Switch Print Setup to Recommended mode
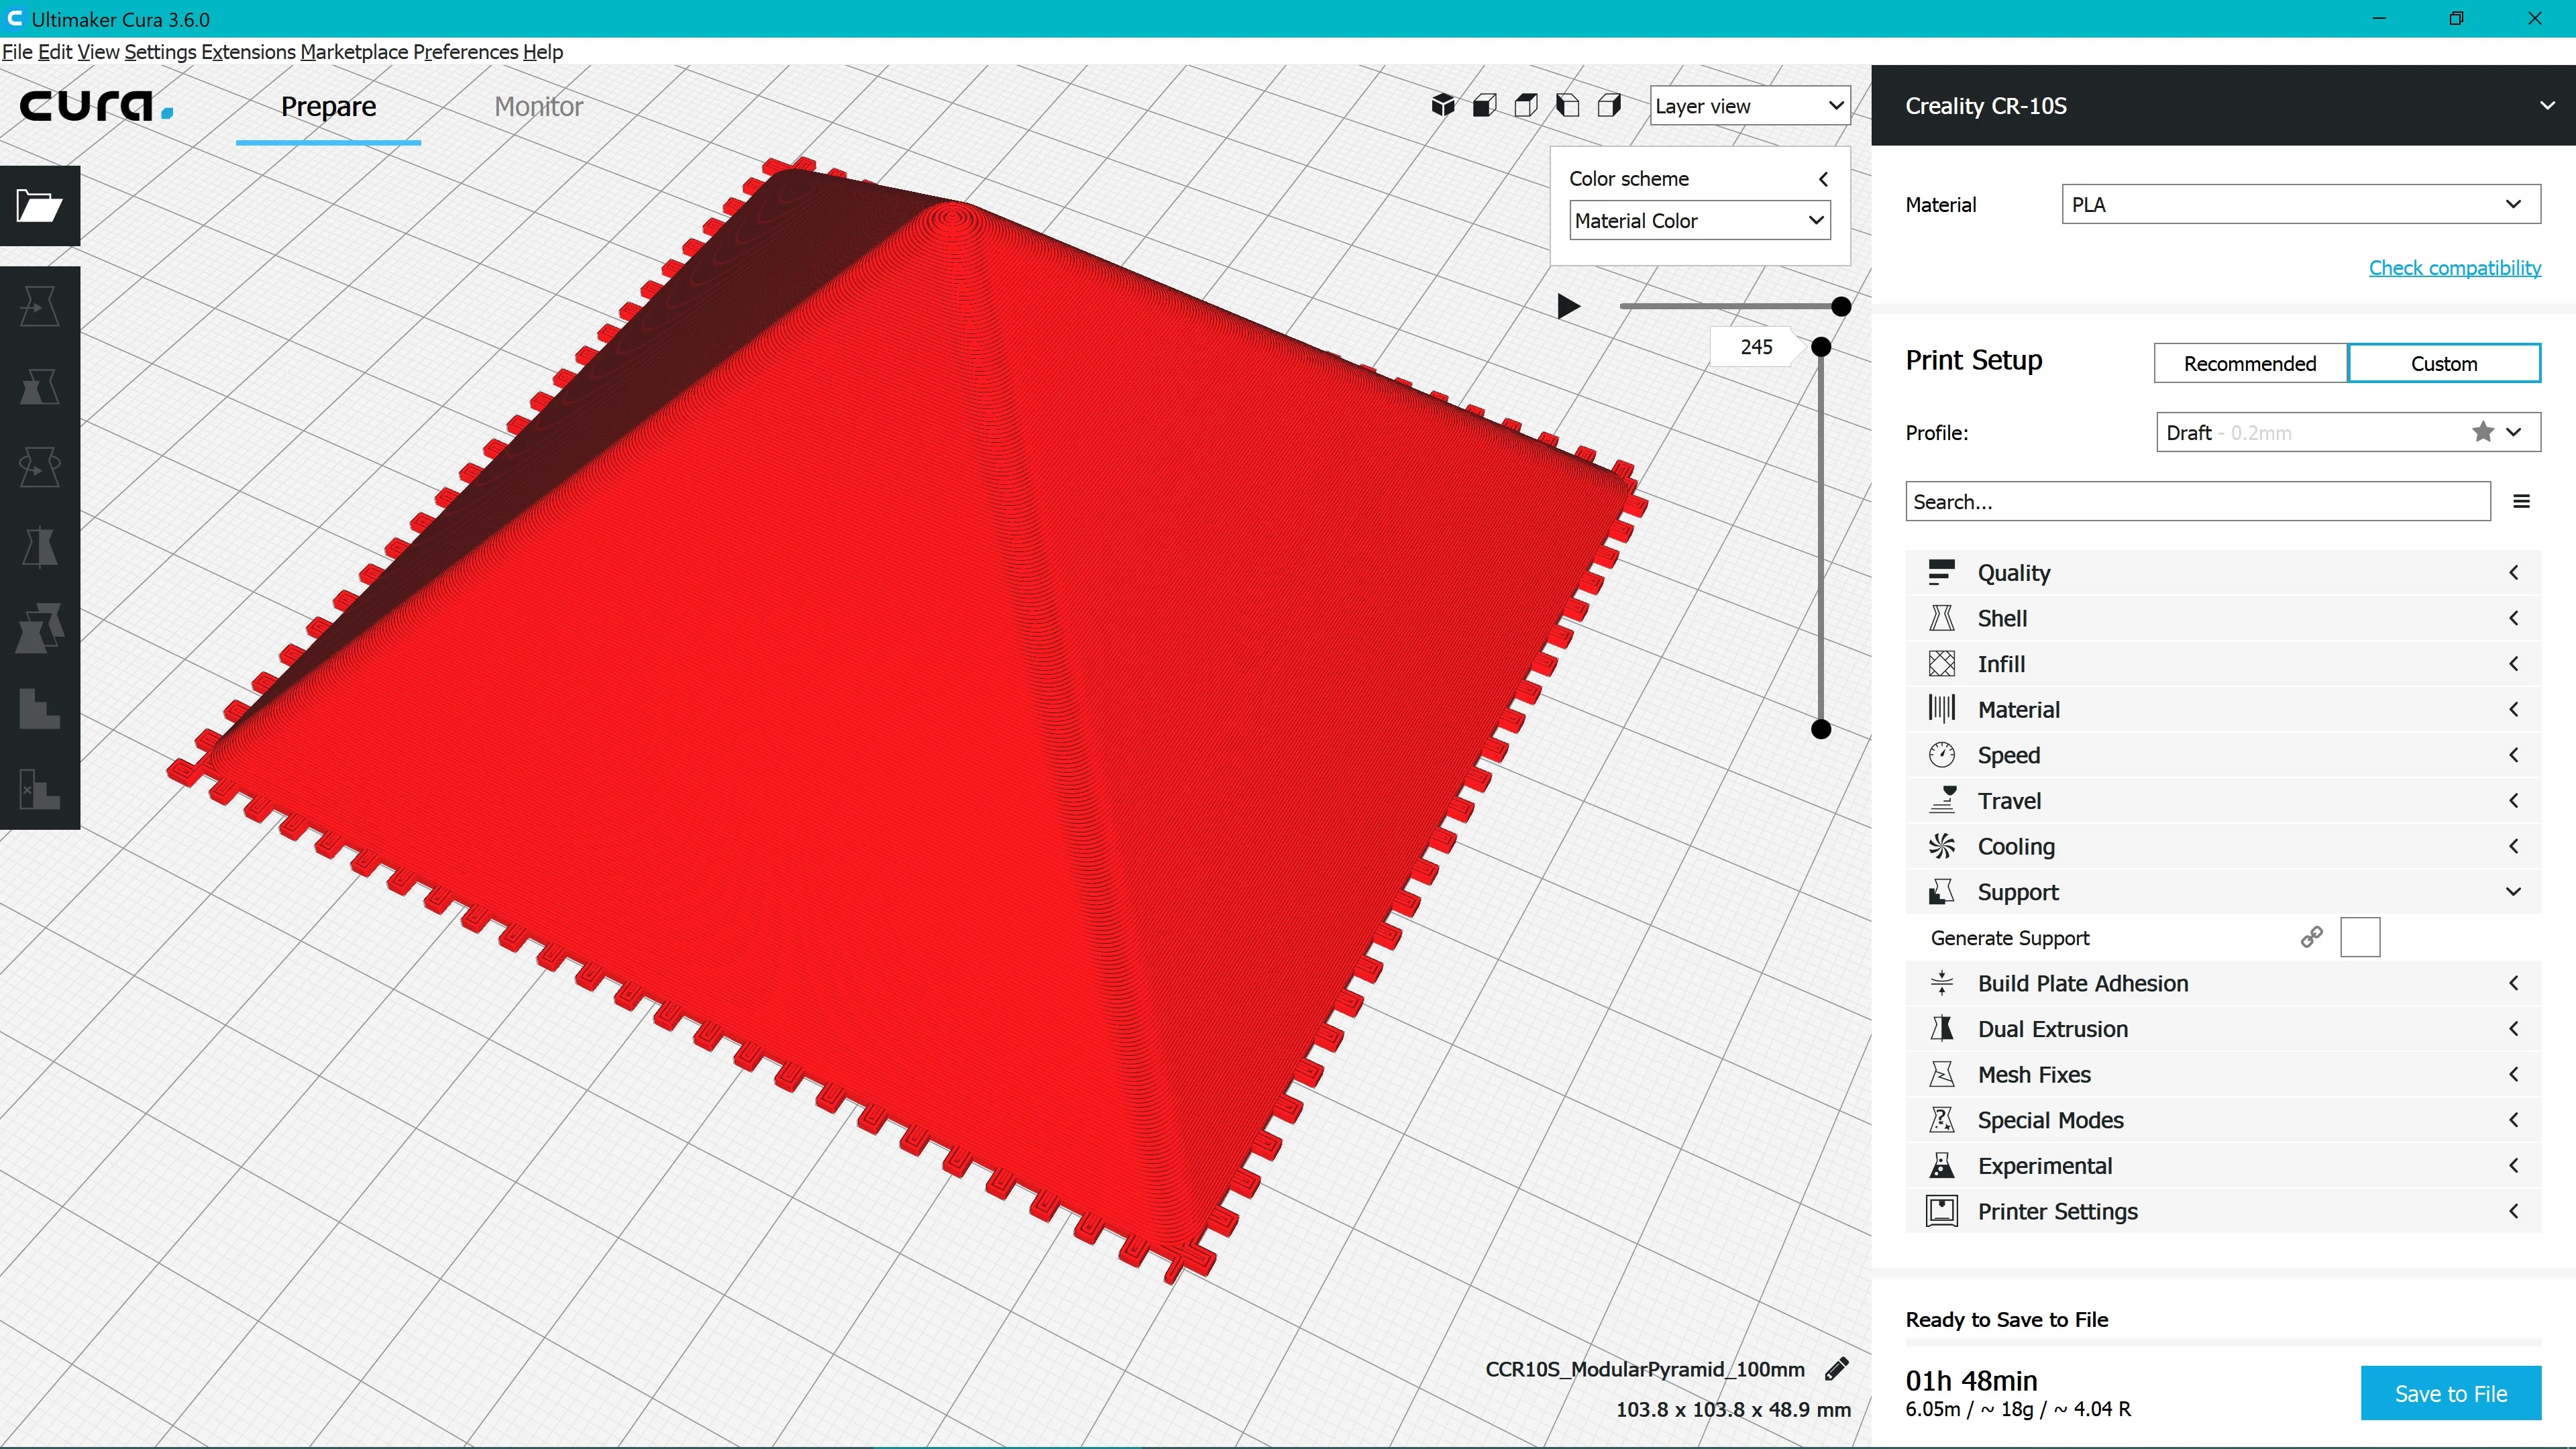The height and width of the screenshot is (1449, 2576). coord(2250,363)
